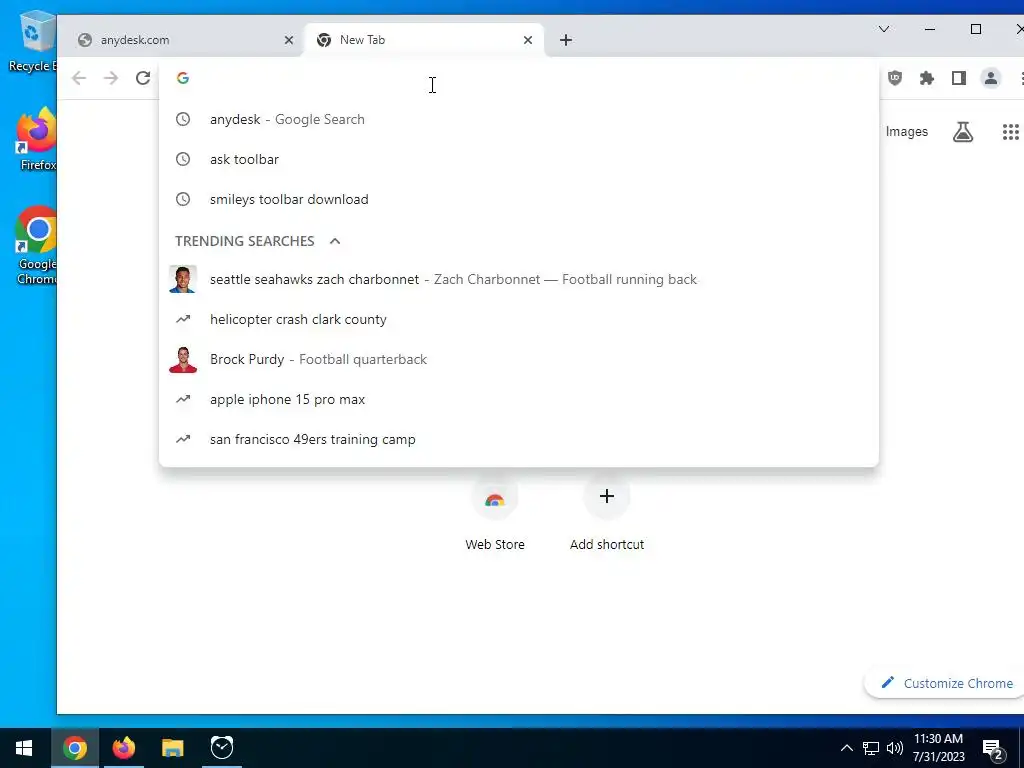This screenshot has width=1024, height=768.
Task: Open the profile avatar menu
Action: click(x=991, y=78)
